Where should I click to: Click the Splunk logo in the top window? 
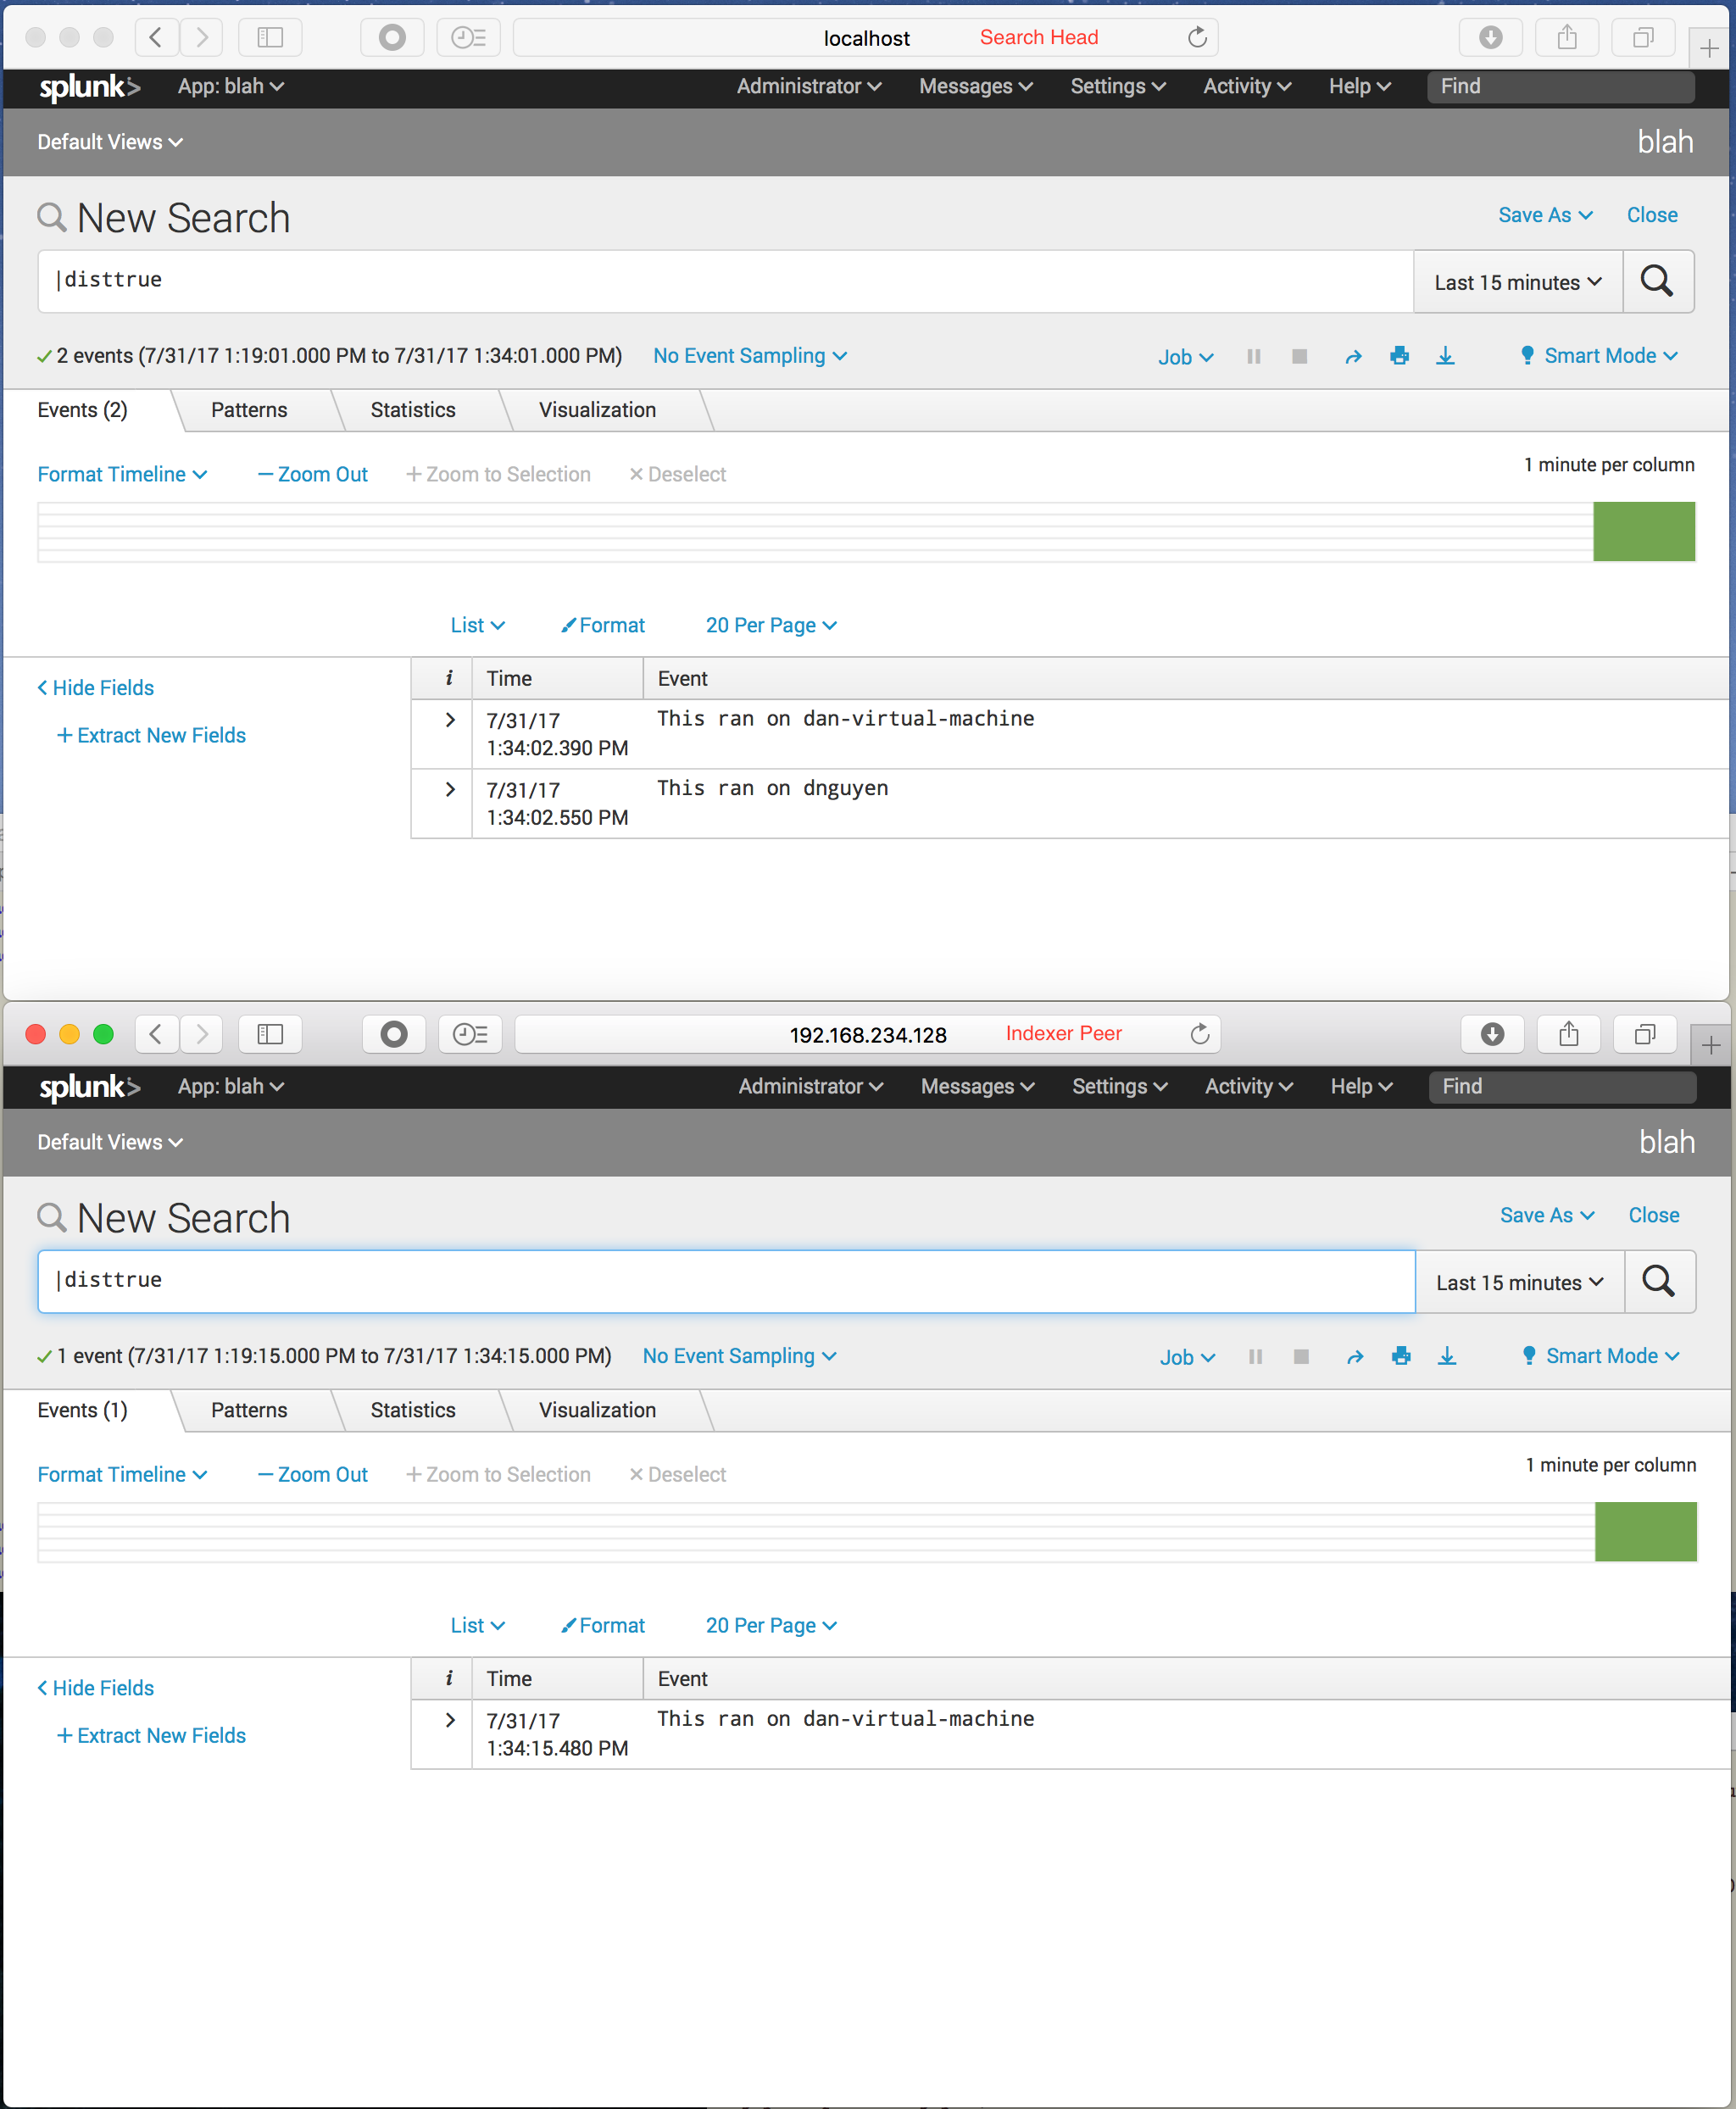pyautogui.click(x=88, y=87)
